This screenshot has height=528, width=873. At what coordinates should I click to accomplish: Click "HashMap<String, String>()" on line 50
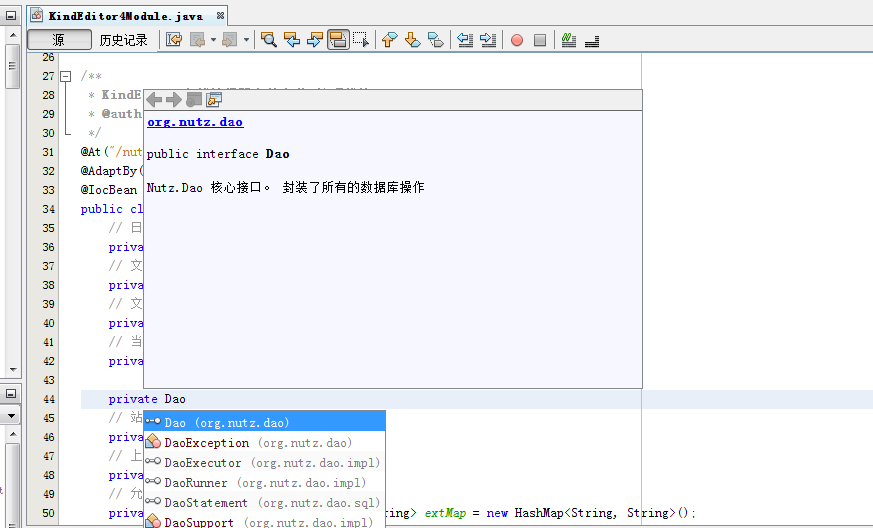point(604,513)
